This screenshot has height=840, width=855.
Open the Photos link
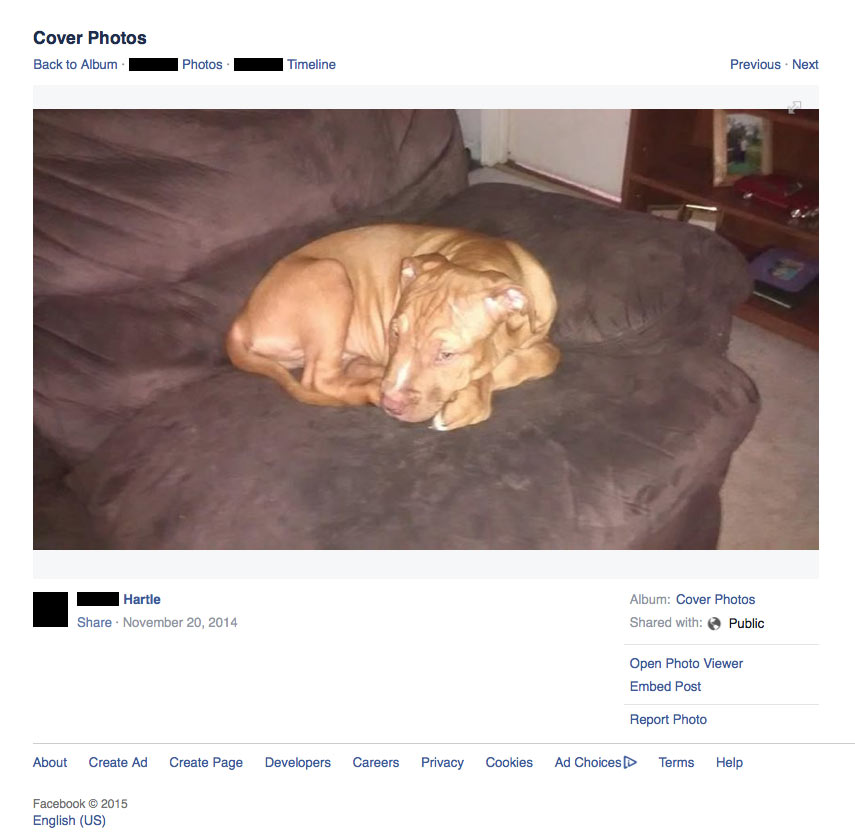(x=202, y=64)
